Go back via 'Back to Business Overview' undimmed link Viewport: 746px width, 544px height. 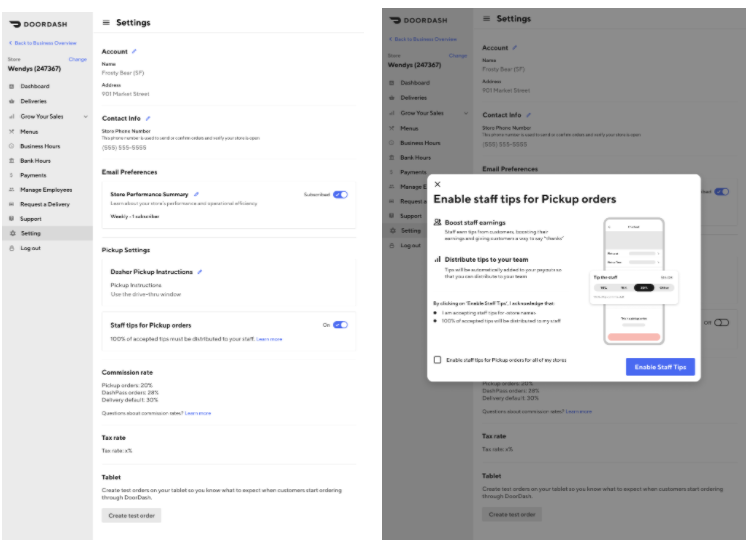click(42, 43)
